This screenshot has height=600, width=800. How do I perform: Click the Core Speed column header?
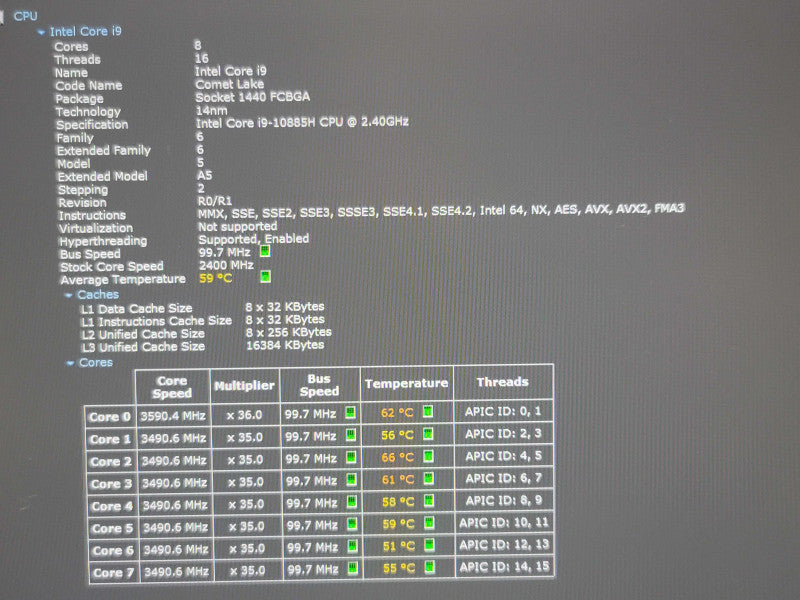pos(172,387)
